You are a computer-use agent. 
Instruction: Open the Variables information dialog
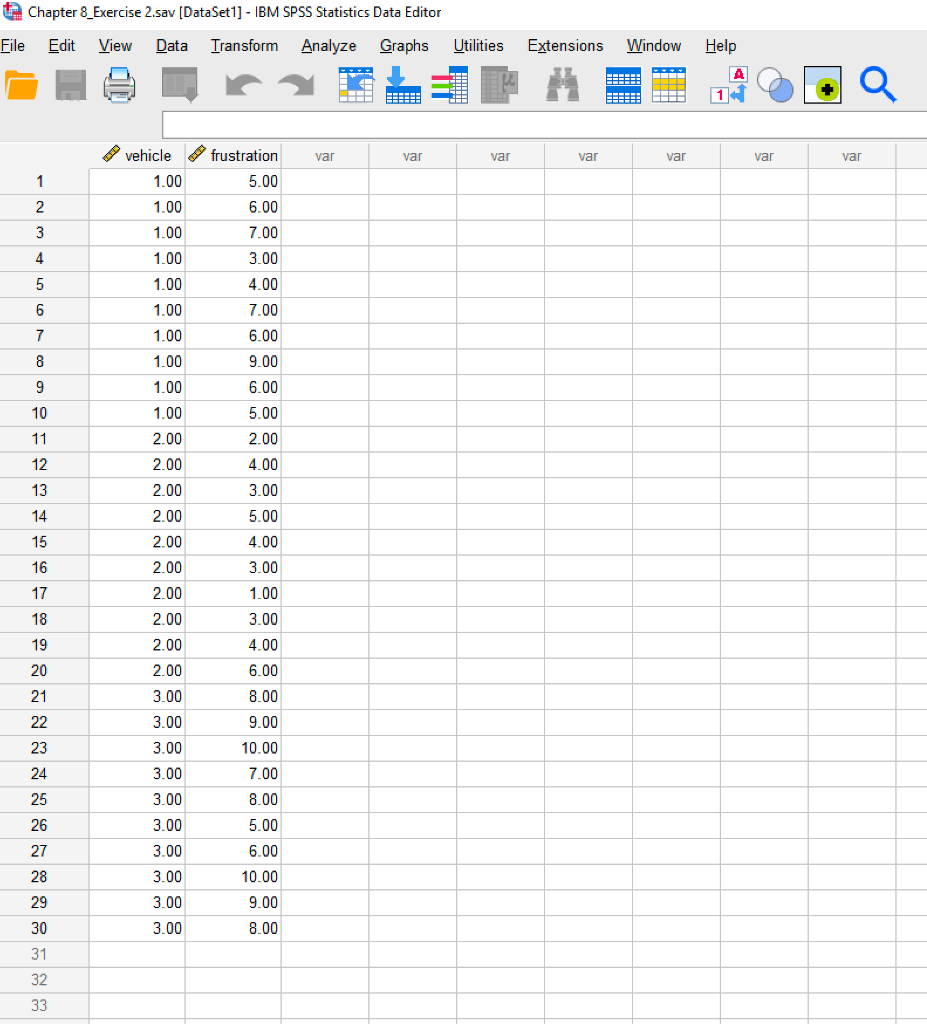pyautogui.click(x=450, y=85)
